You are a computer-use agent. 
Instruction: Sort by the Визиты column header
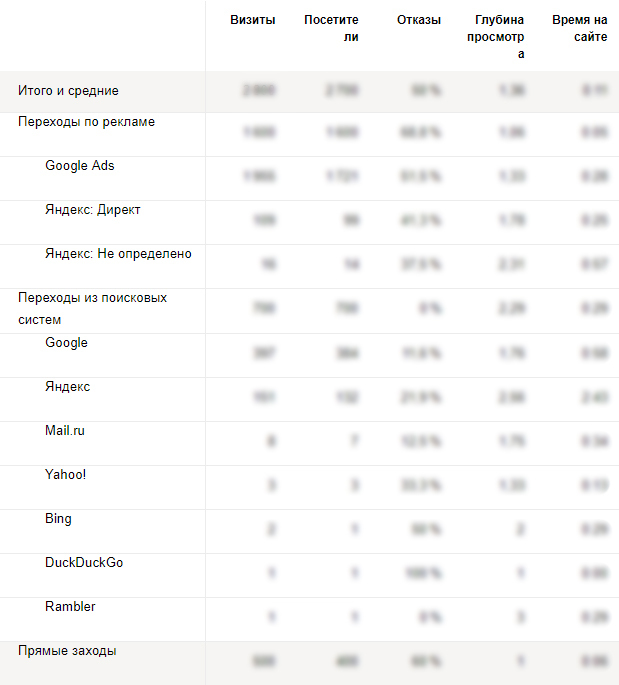pos(252,20)
